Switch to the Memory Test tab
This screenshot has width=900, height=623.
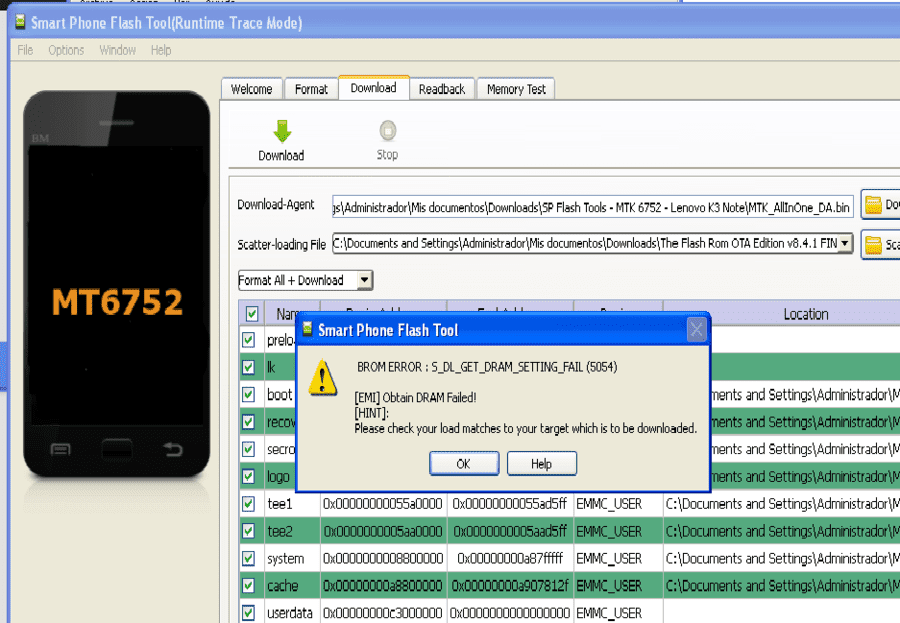click(516, 89)
